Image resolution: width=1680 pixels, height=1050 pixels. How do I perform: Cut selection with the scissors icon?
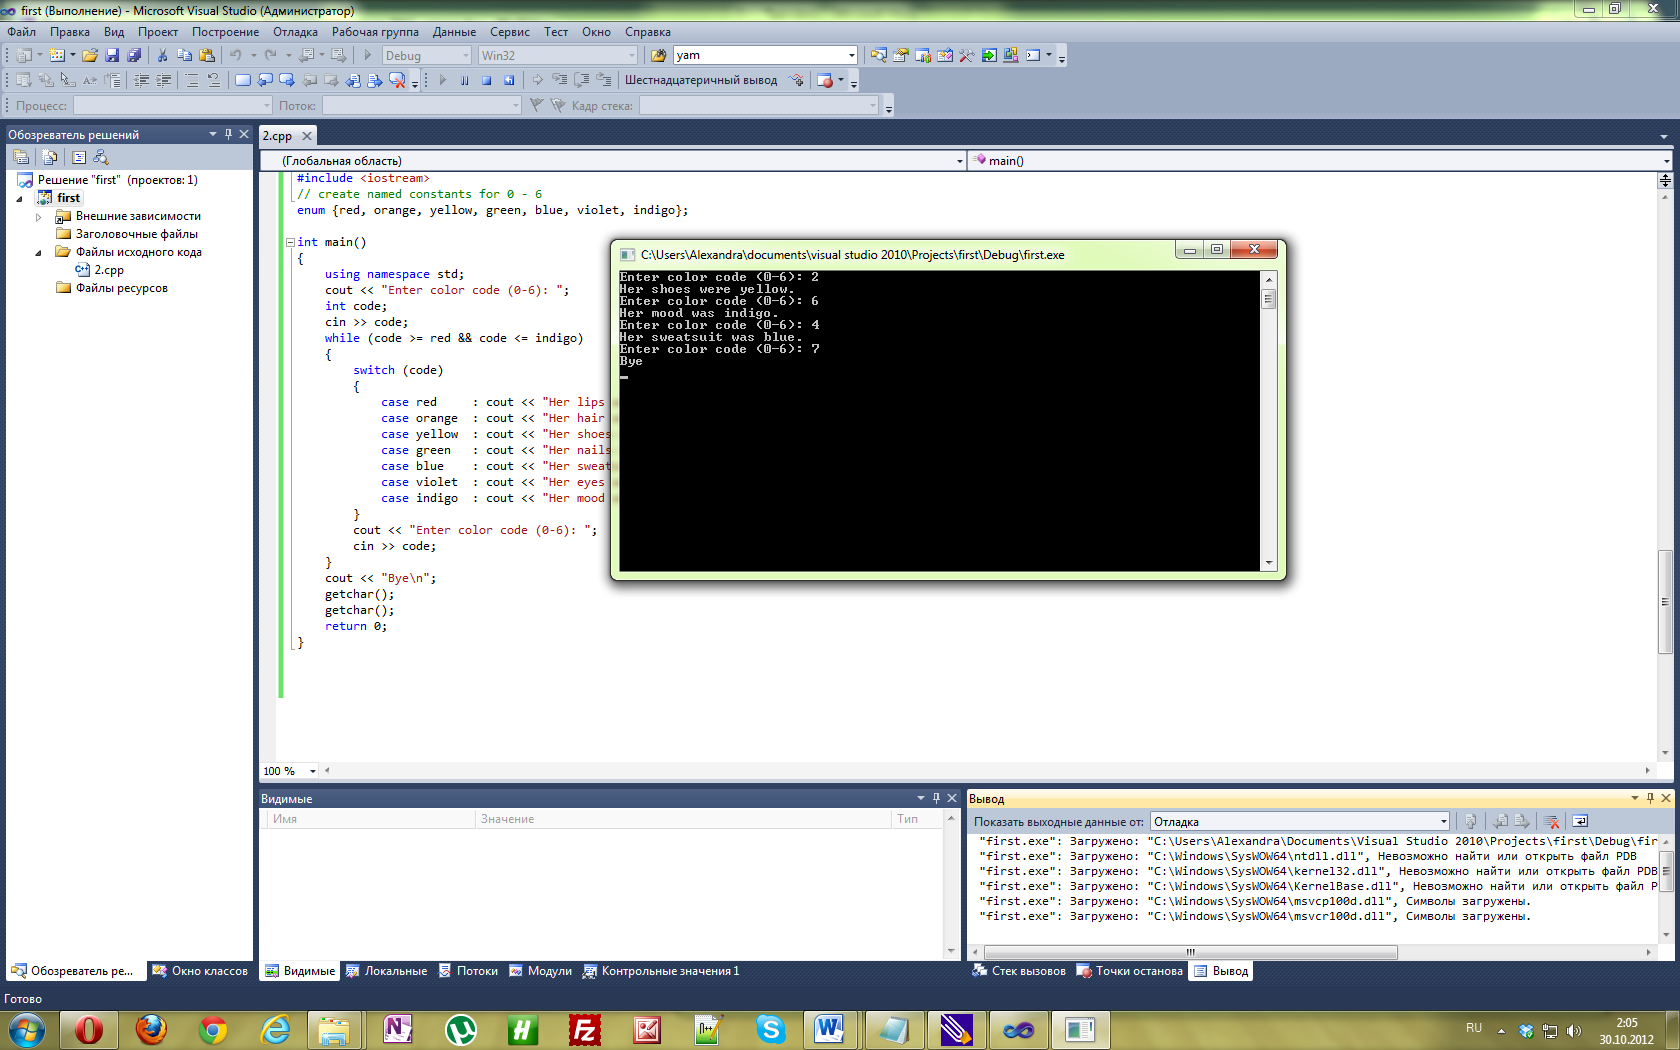pyautogui.click(x=162, y=55)
